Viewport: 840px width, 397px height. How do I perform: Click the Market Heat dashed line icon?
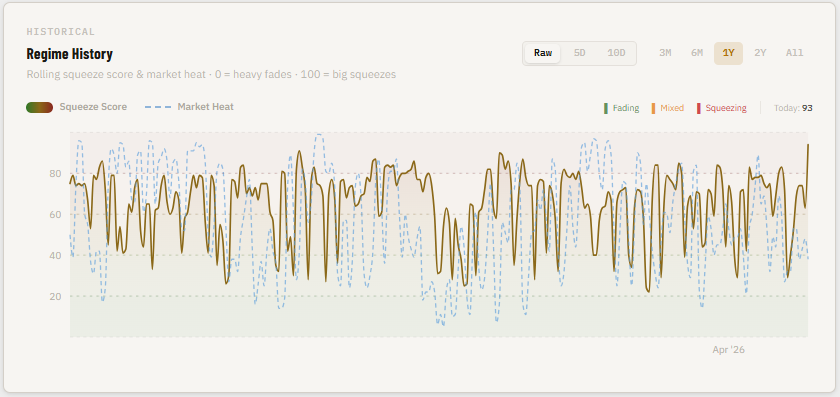pyautogui.click(x=158, y=107)
